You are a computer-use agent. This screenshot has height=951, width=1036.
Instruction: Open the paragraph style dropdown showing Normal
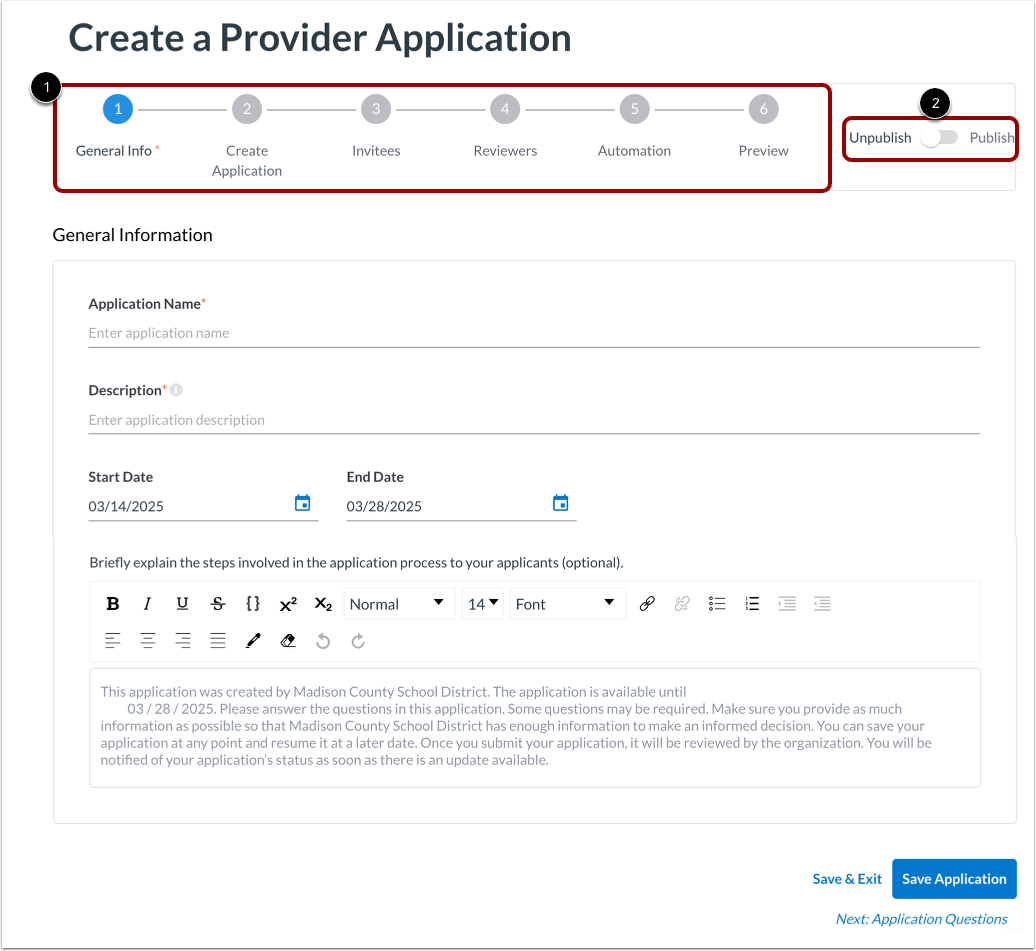(399, 603)
